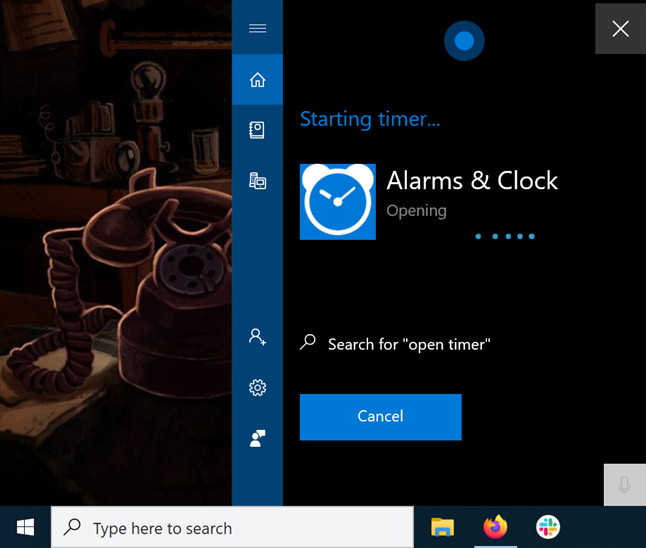Click the magnifier icon in taskbar search
The image size is (646, 548).
coord(72,527)
